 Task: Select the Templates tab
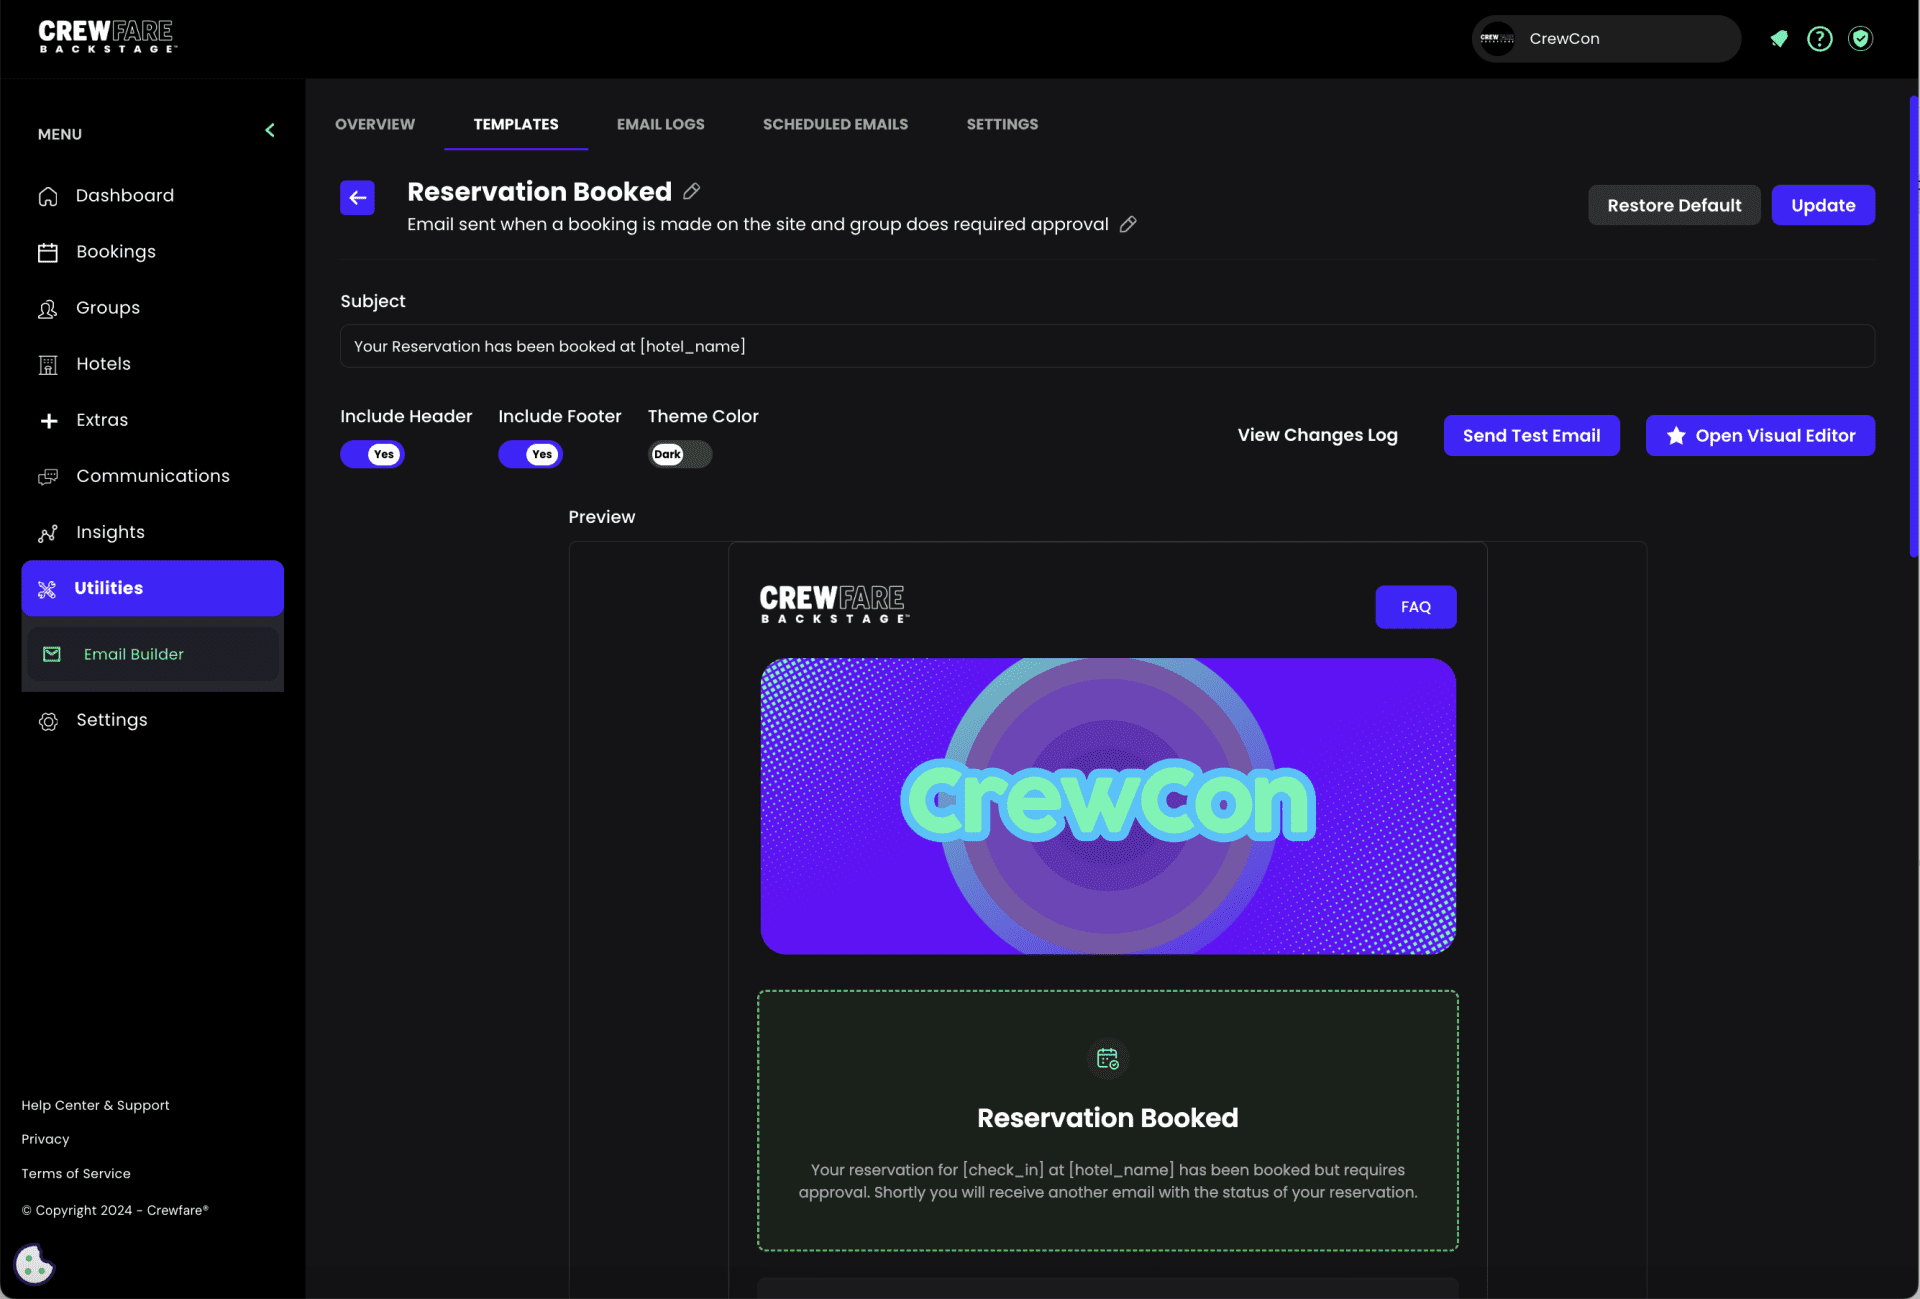pyautogui.click(x=516, y=124)
